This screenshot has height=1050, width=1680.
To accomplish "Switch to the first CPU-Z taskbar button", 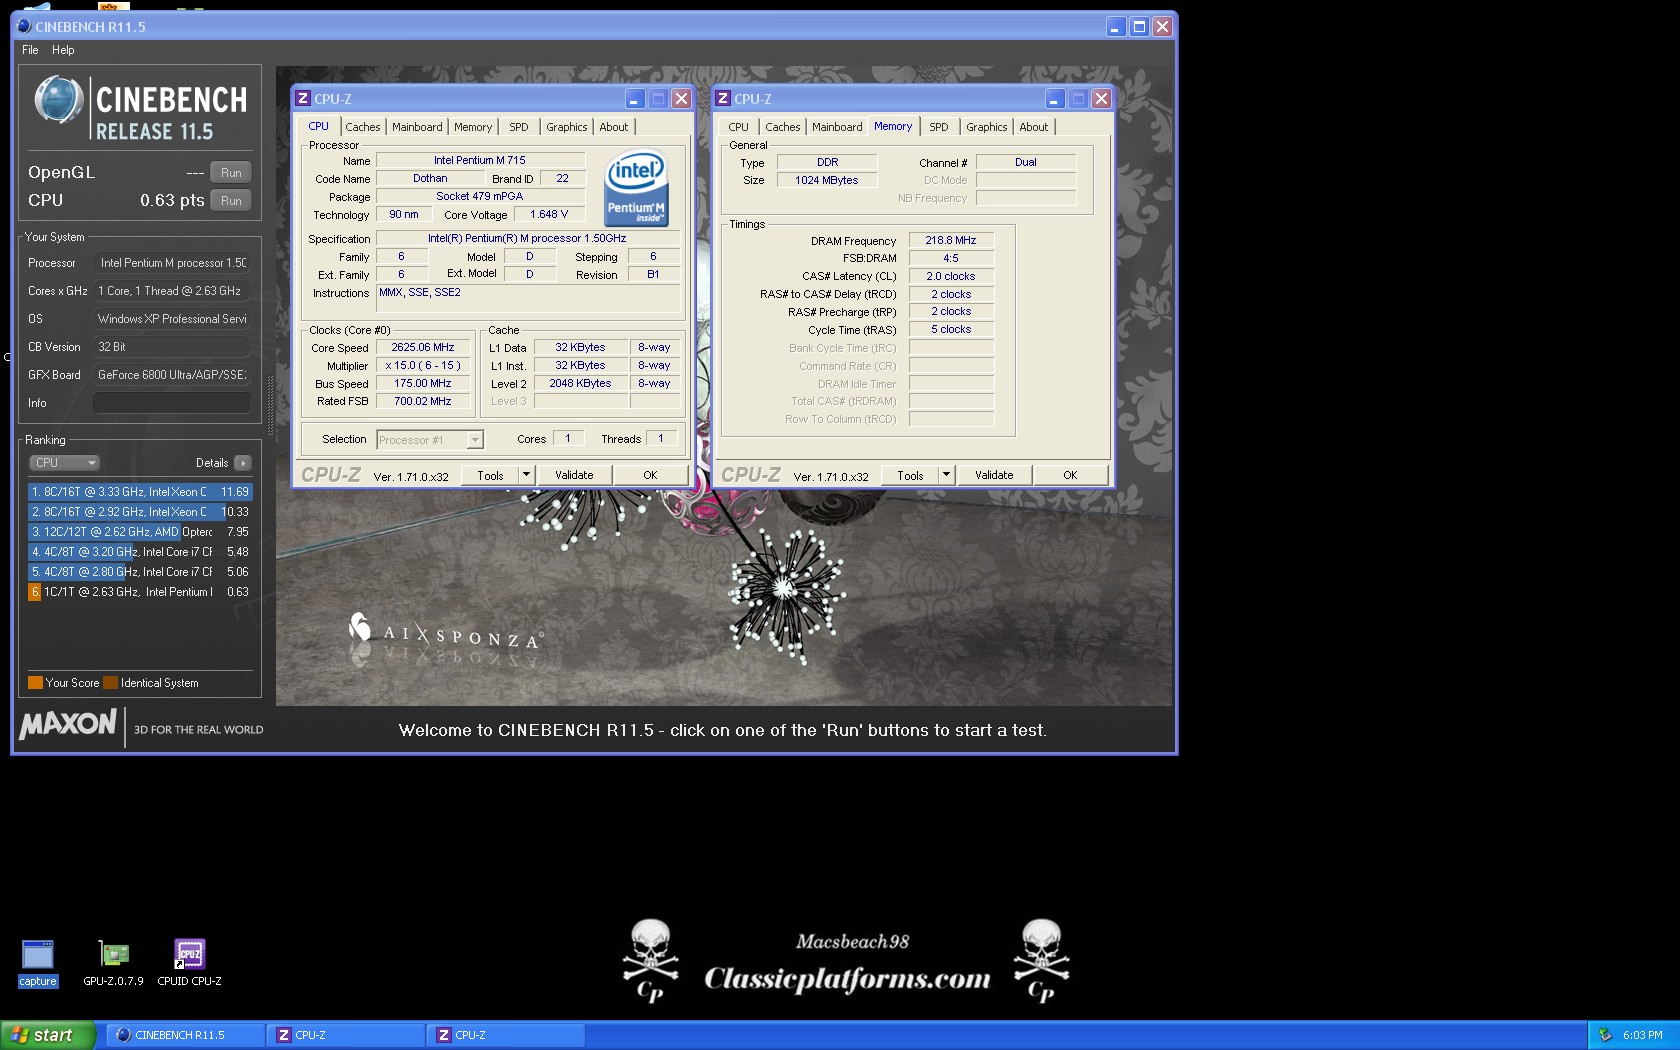I will pos(348,1035).
